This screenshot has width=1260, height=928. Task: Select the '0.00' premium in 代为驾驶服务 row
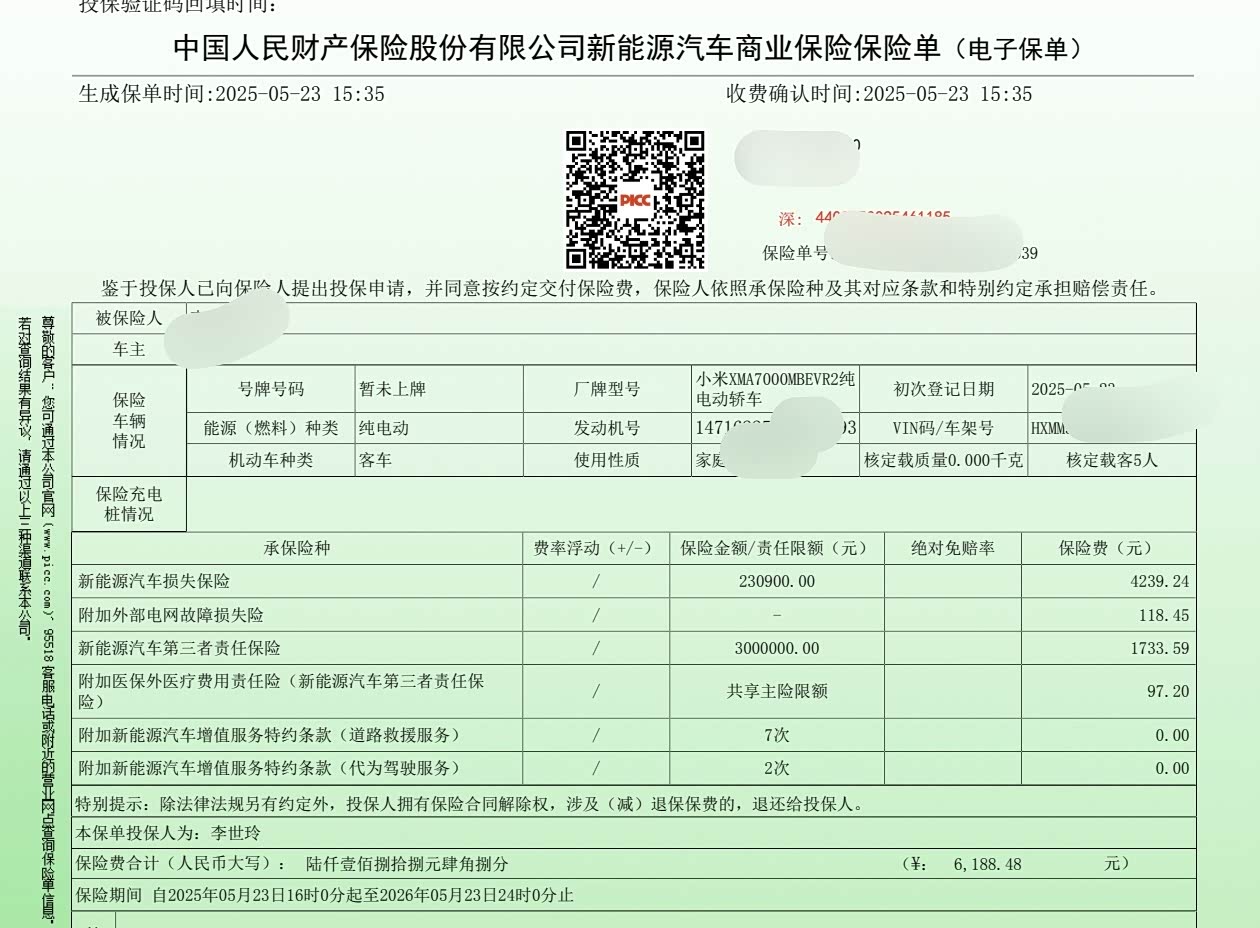1173,768
